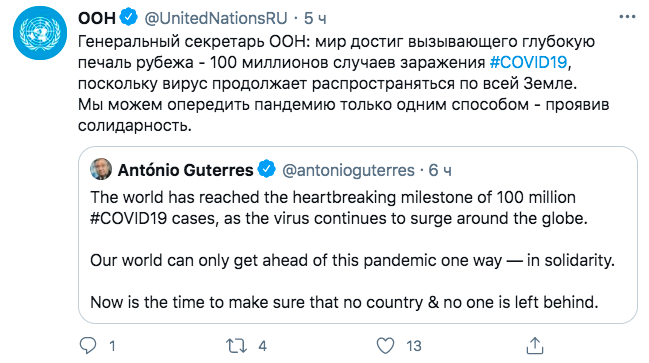
Task: Click the like count number 13
Action: [413, 346]
